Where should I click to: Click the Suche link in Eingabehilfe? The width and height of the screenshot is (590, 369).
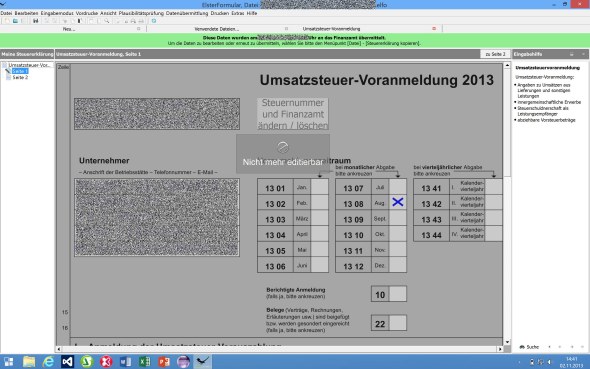(532, 347)
